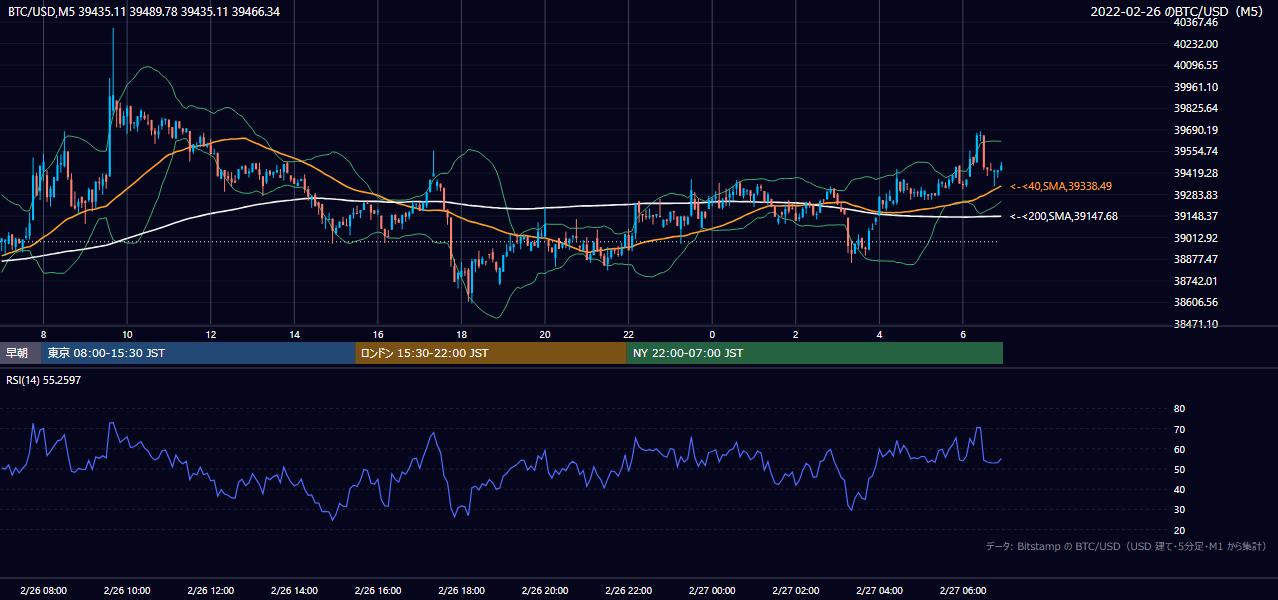Click the 39961.10 price axis label
Viewport: 1278px width, 600px height.
tap(1196, 87)
